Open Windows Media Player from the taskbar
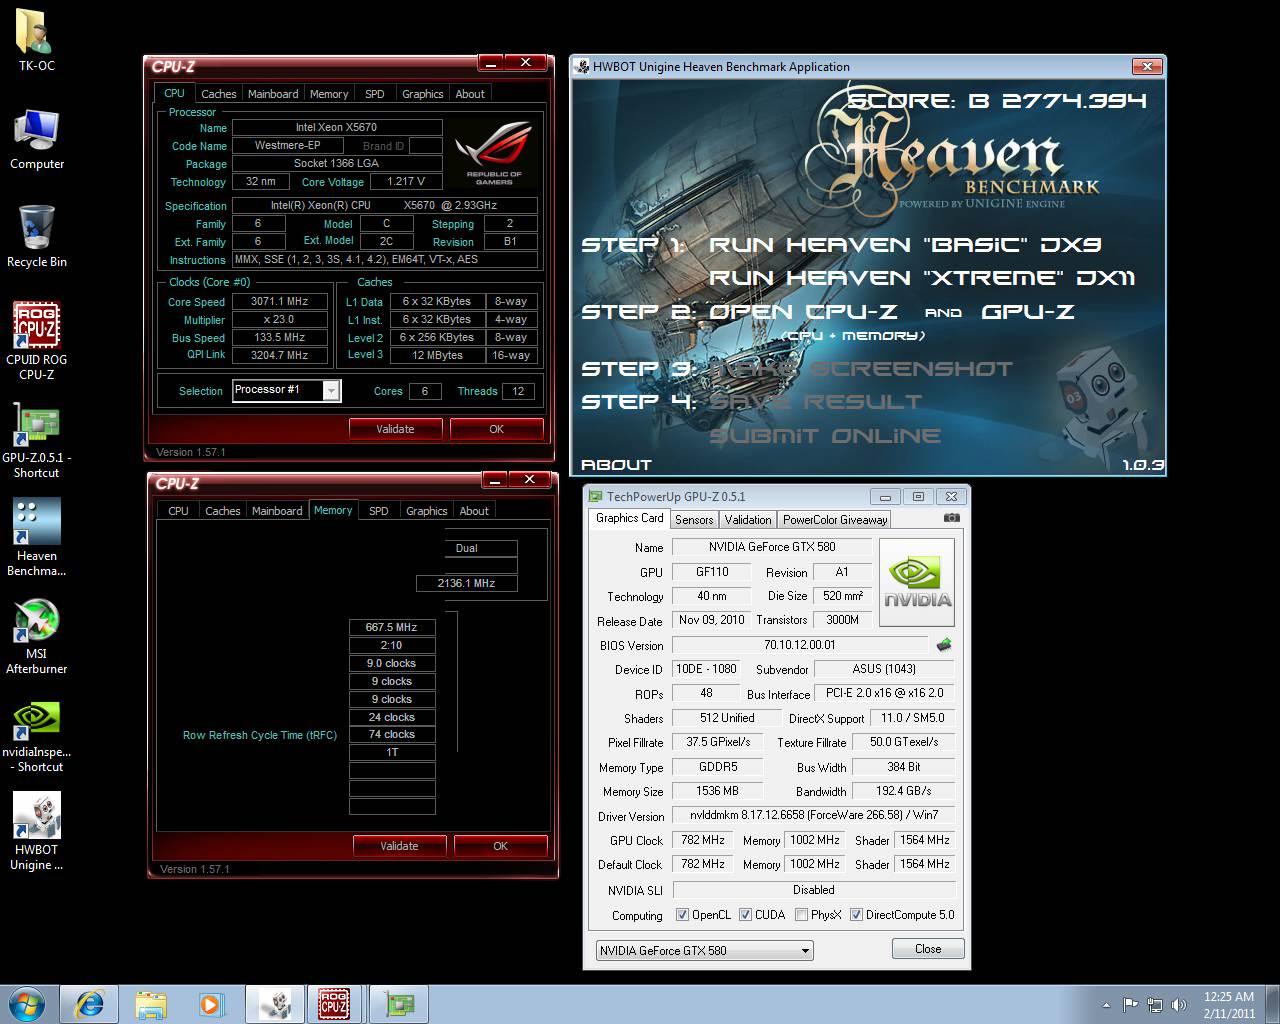1280x1024 pixels. (x=211, y=1004)
